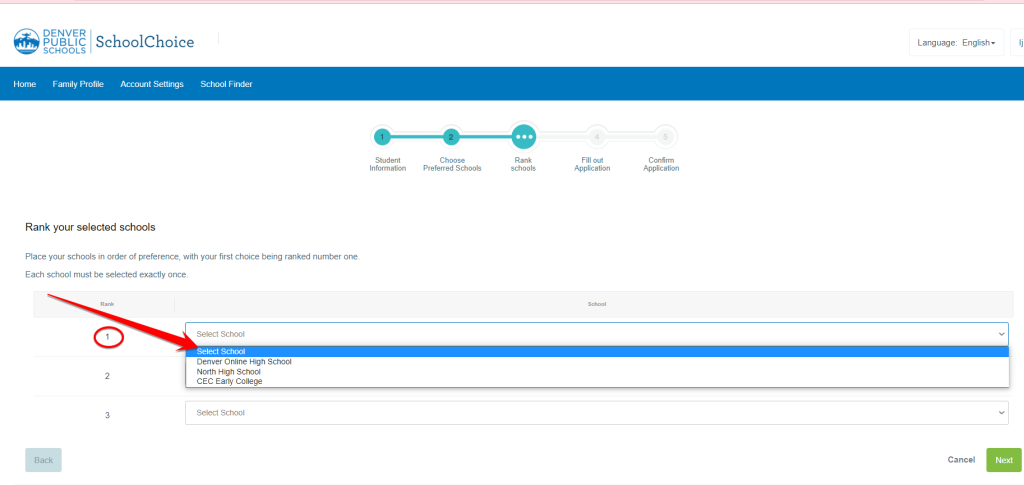Click the Student Information step label
Viewport: 1024px width, 485px height.
(388, 164)
